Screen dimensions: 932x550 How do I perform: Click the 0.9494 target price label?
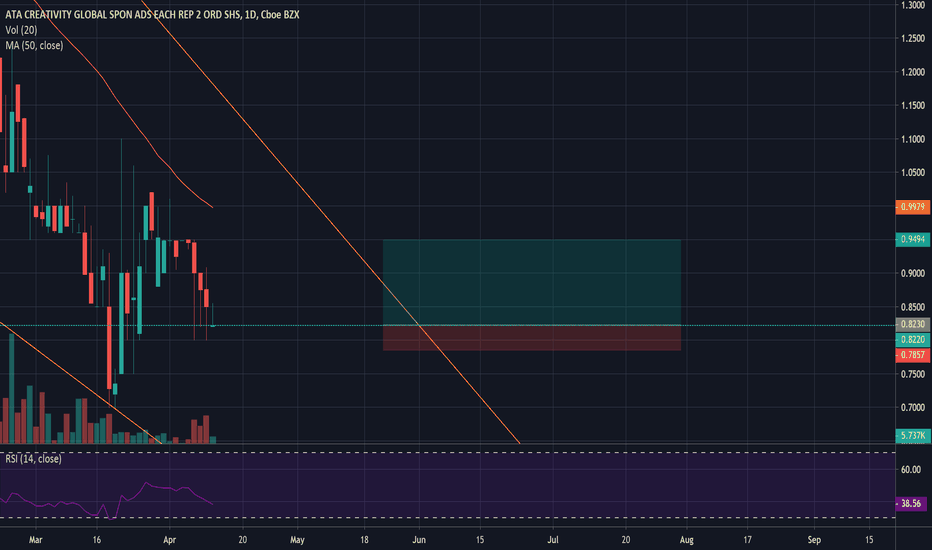(912, 239)
